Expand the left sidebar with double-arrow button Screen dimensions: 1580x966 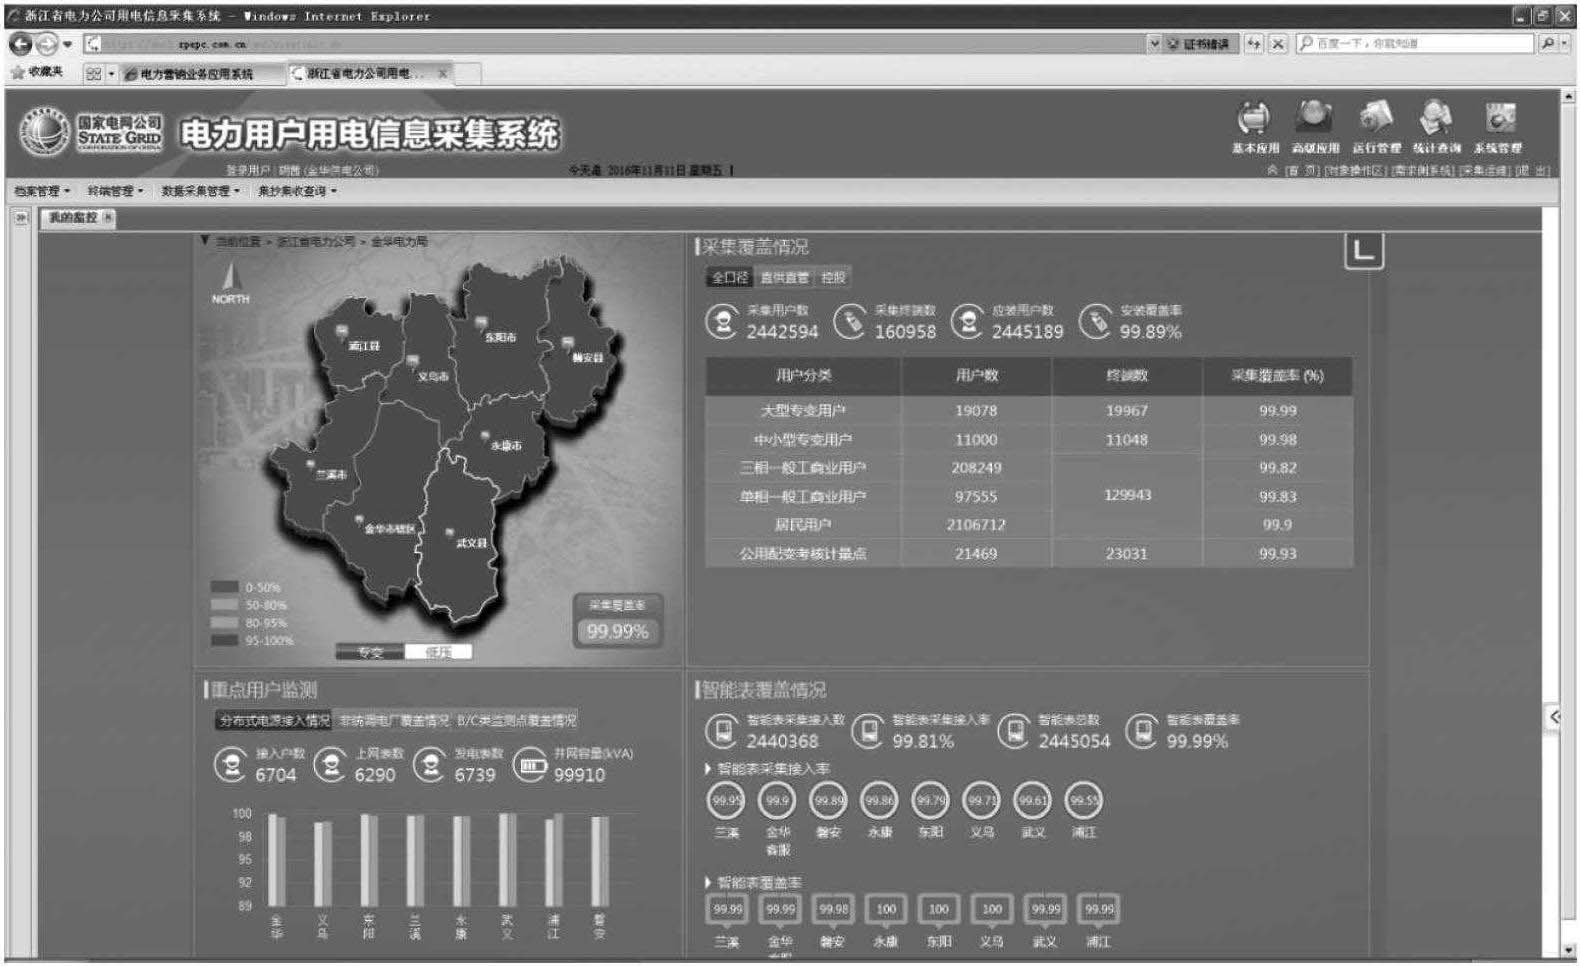tap(21, 217)
